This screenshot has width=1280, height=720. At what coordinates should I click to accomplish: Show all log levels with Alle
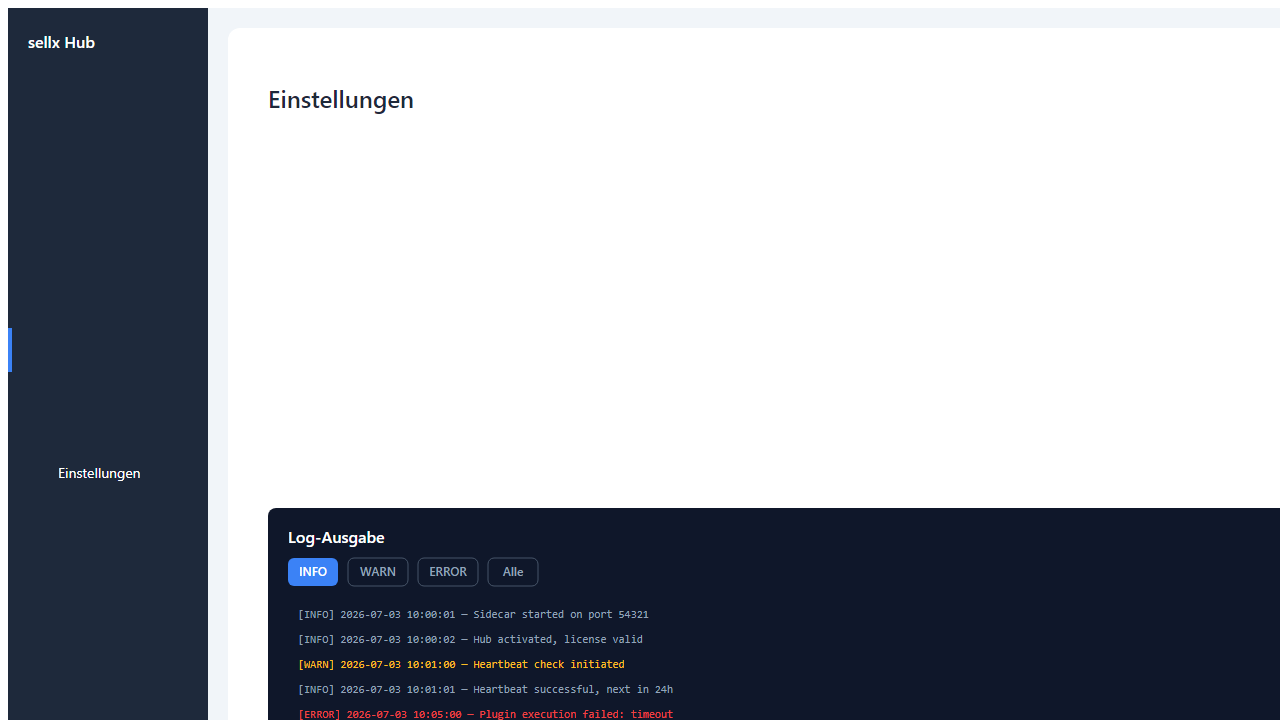(513, 572)
